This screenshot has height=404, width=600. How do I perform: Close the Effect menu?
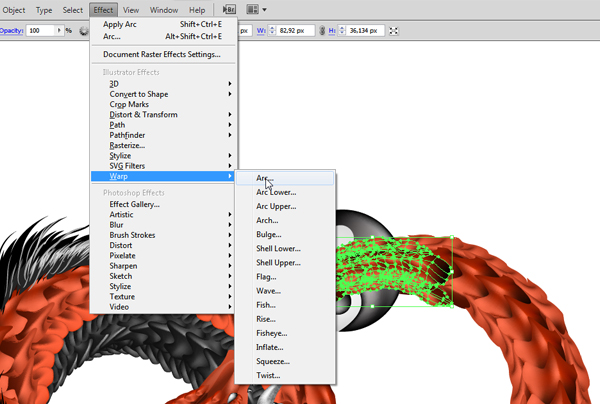103,10
